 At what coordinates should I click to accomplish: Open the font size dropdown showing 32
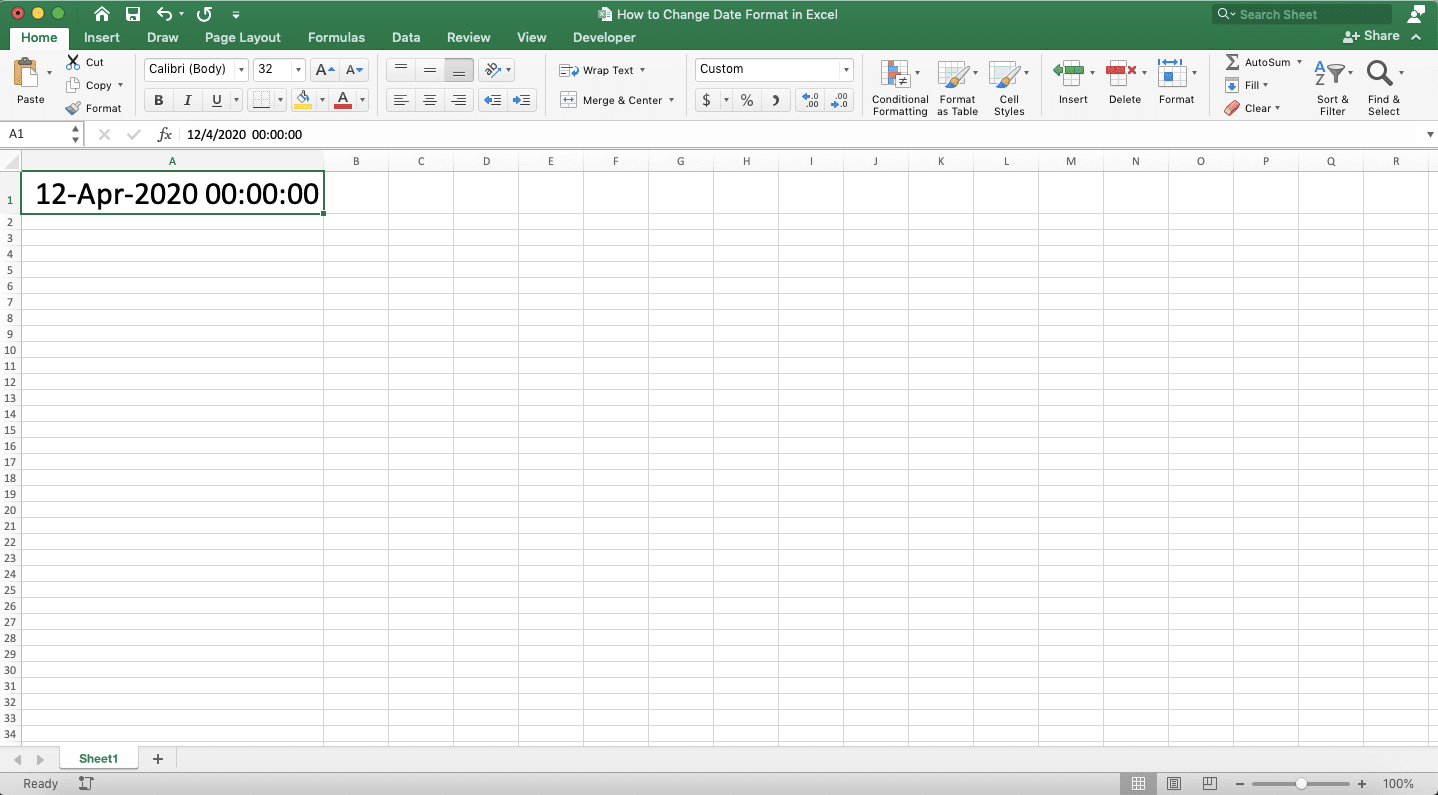(298, 70)
